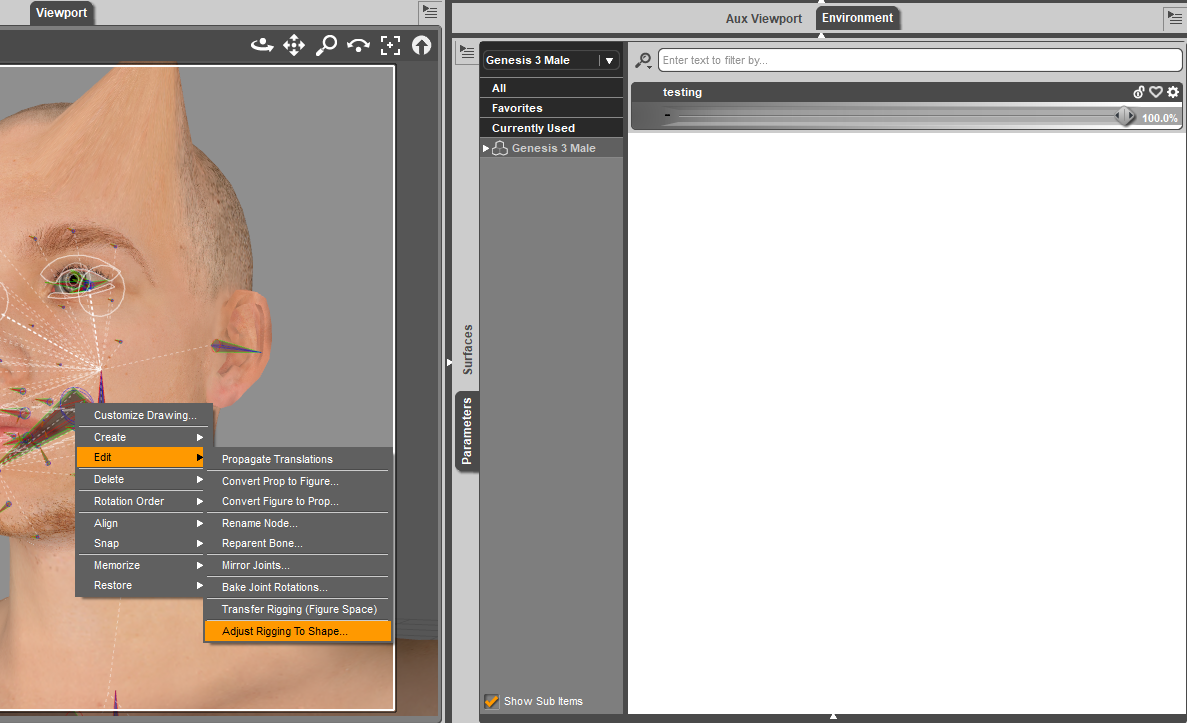Select the Favorites category
The width and height of the screenshot is (1187, 723).
(551, 108)
